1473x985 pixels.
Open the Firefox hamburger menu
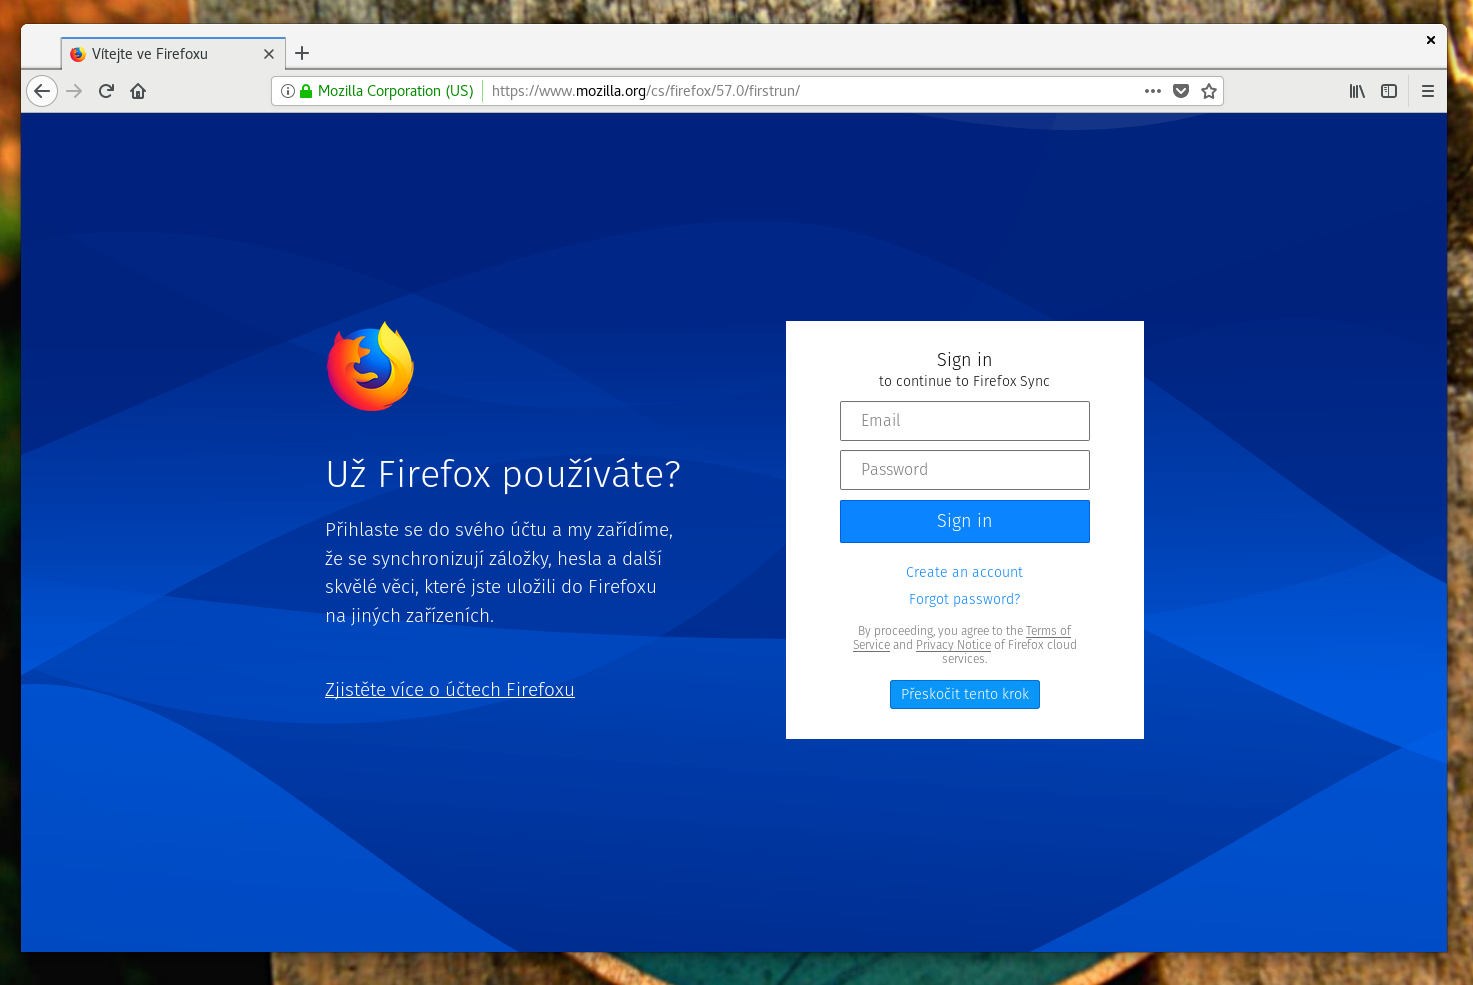pos(1428,90)
